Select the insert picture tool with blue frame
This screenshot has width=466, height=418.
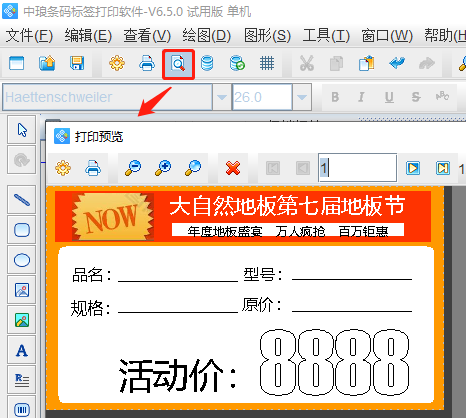(22, 290)
